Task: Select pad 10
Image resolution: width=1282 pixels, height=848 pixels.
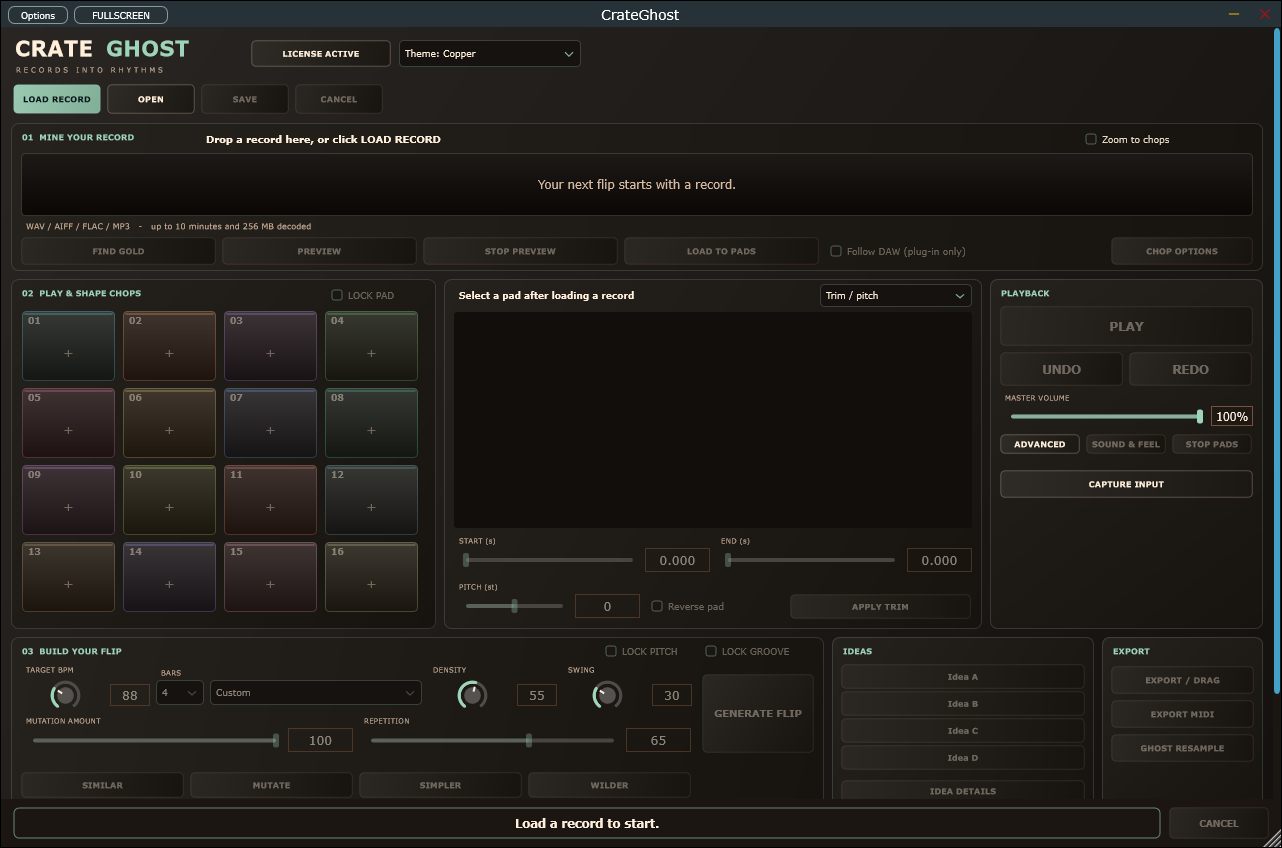Action: 169,500
